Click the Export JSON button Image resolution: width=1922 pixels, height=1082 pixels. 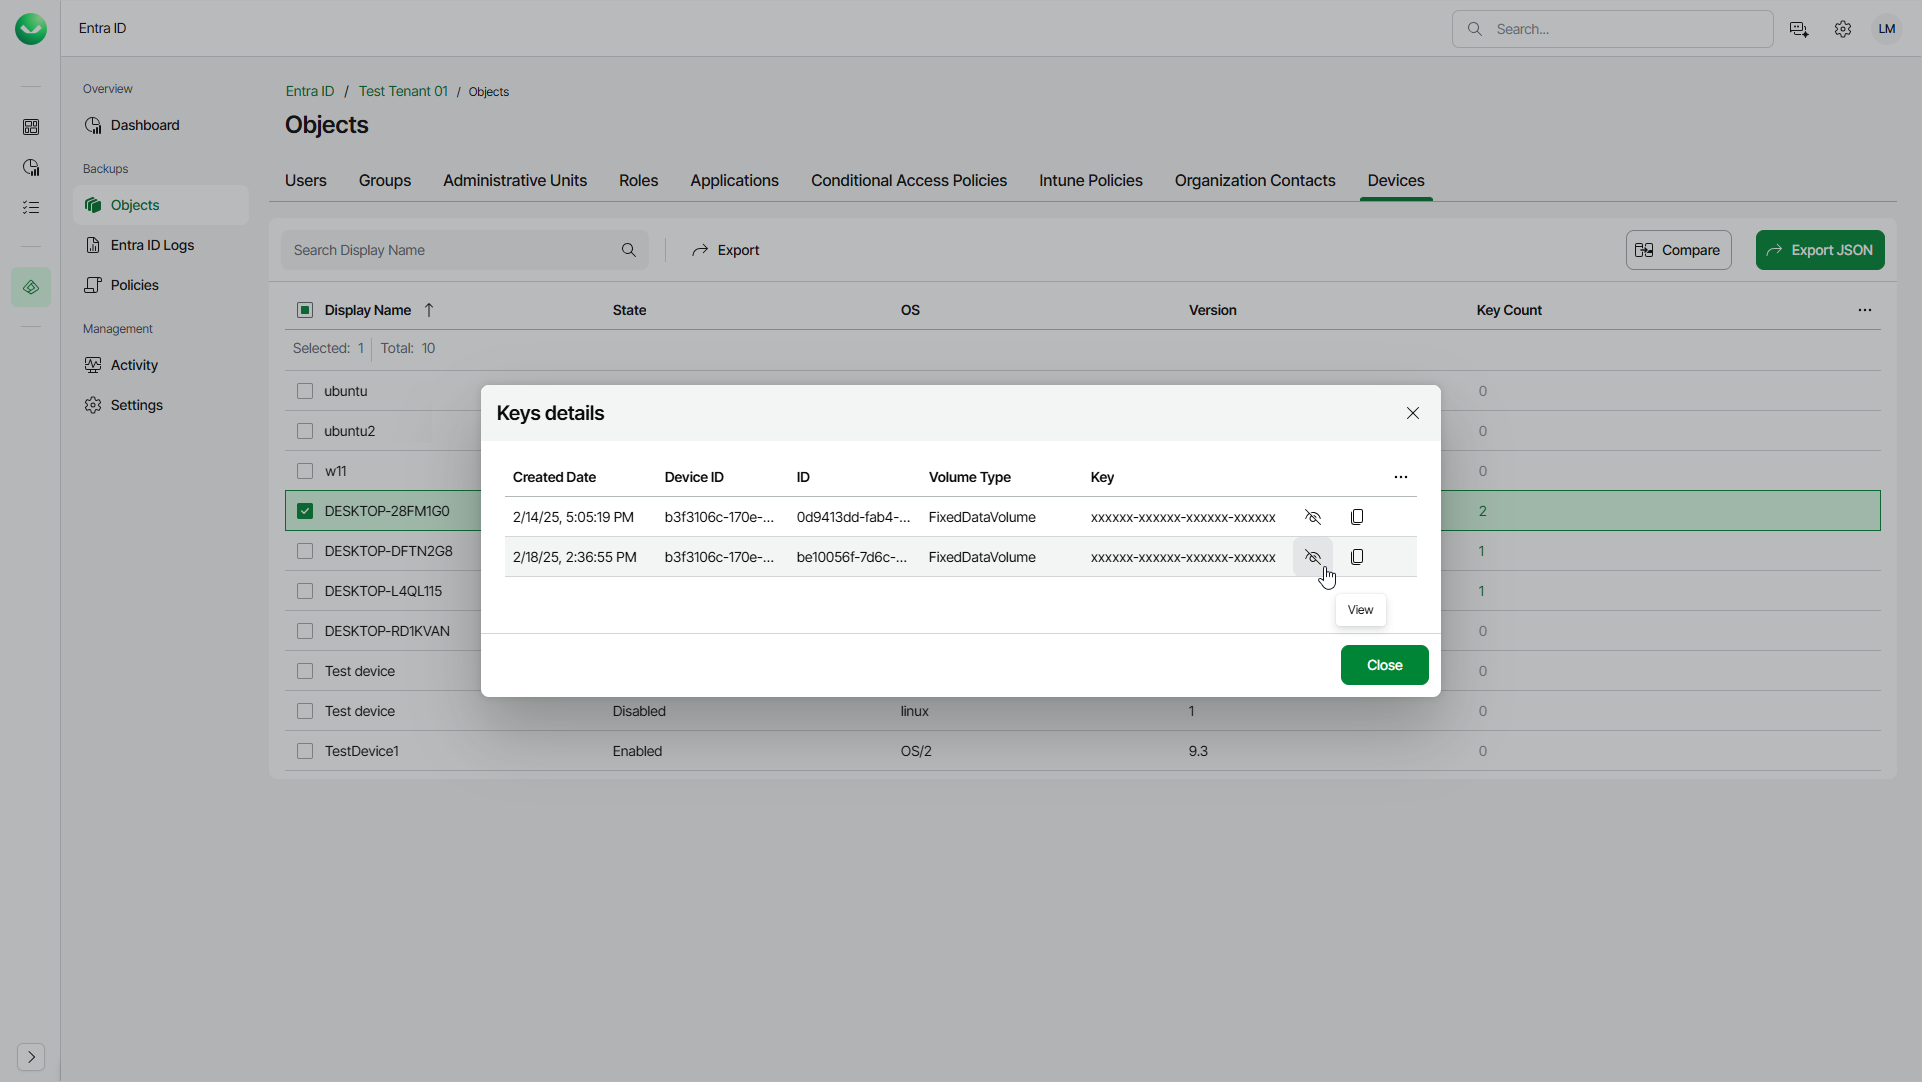(1819, 250)
